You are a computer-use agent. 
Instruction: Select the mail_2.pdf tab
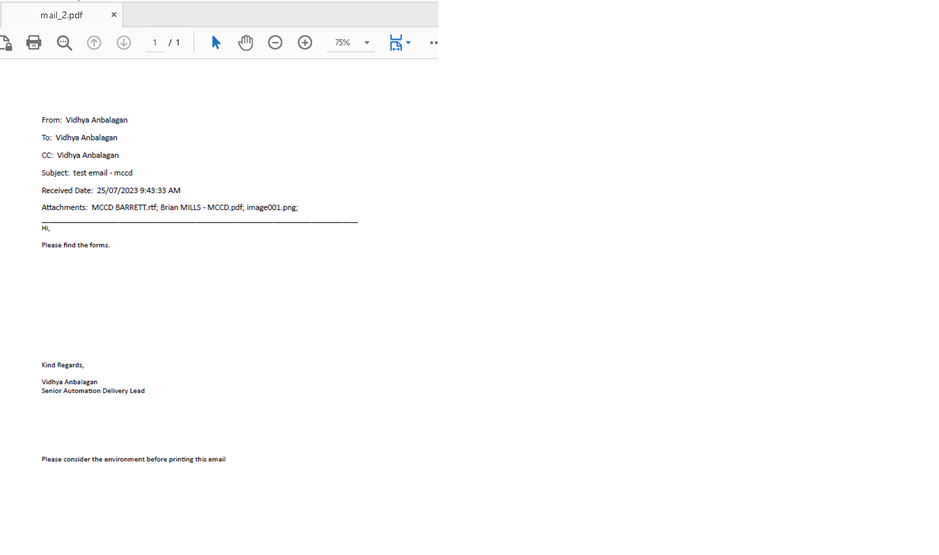click(x=61, y=15)
